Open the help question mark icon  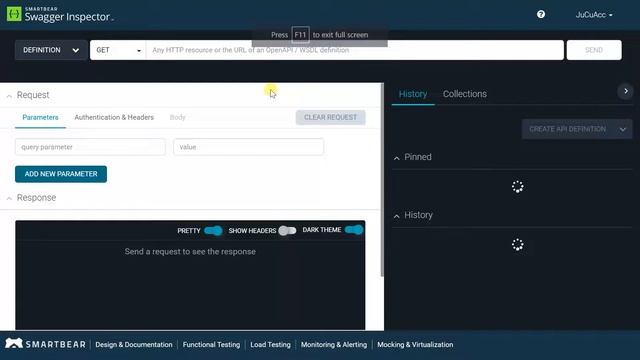541,14
